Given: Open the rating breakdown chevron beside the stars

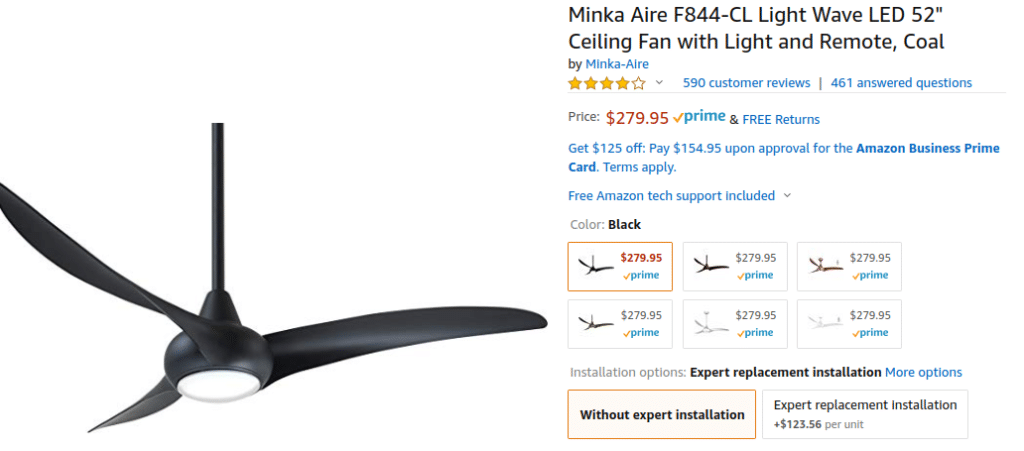Looking at the screenshot, I should tap(659, 83).
